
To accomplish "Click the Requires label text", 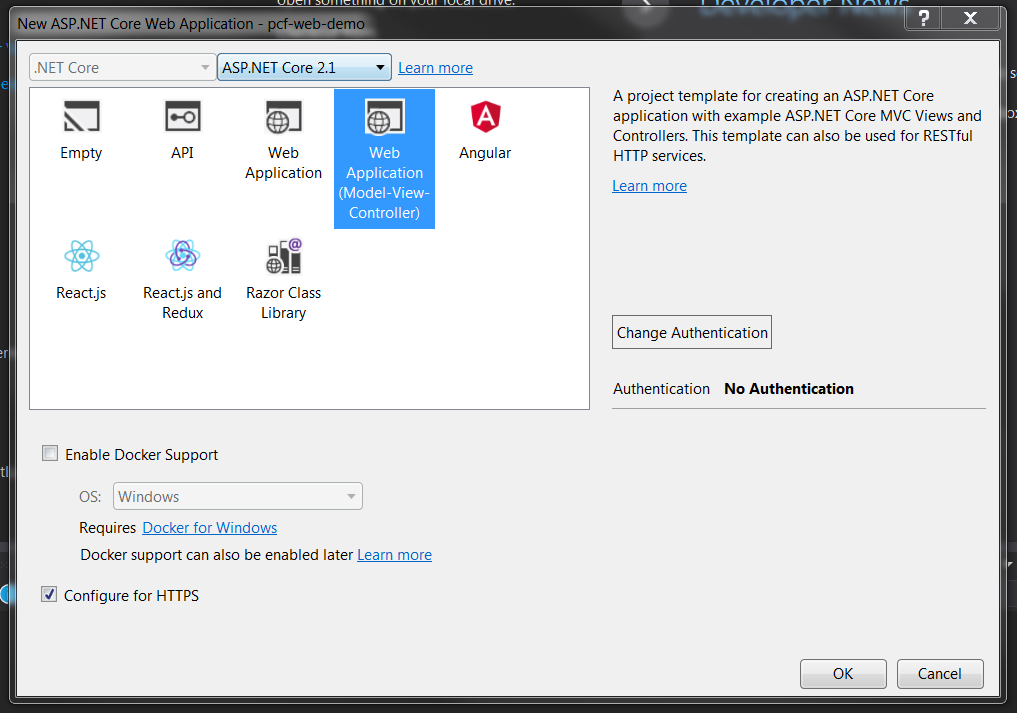I will click(x=108, y=528).
